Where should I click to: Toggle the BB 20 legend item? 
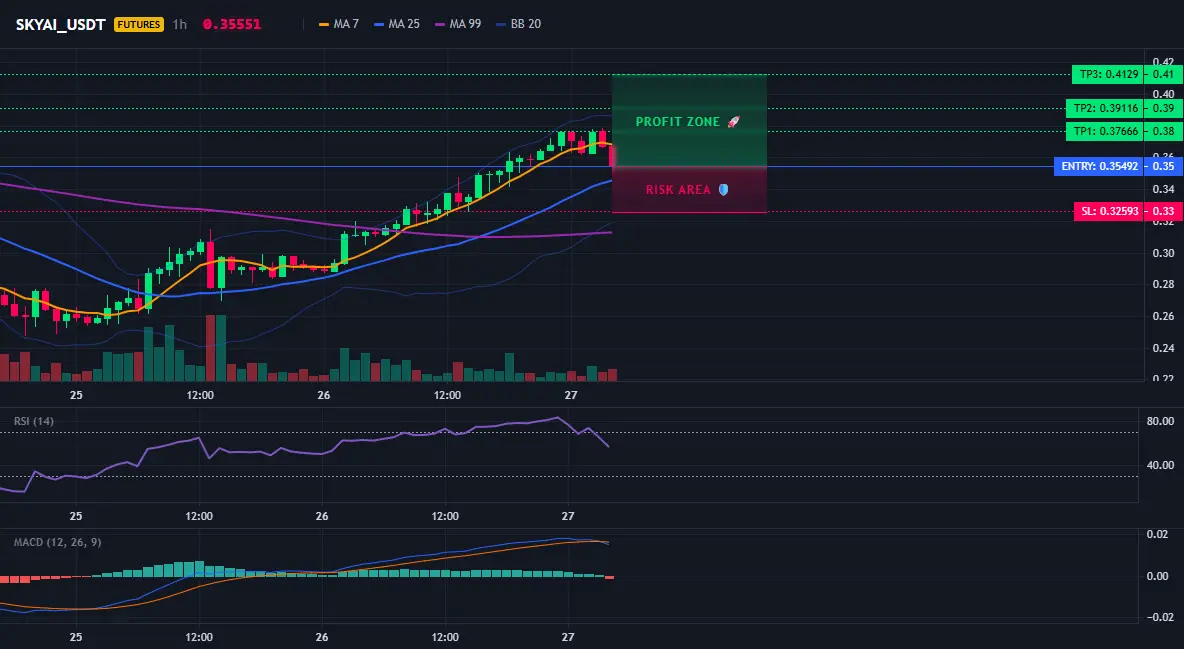coord(519,24)
